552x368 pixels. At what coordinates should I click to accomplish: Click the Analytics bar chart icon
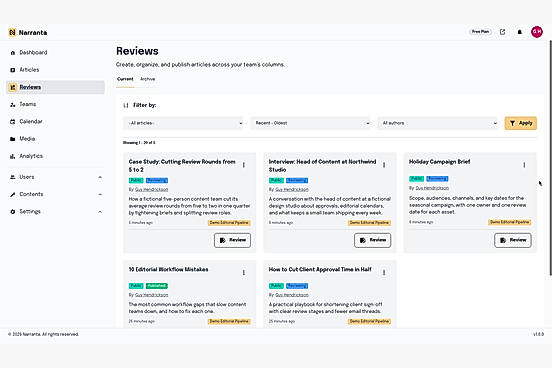(x=13, y=156)
